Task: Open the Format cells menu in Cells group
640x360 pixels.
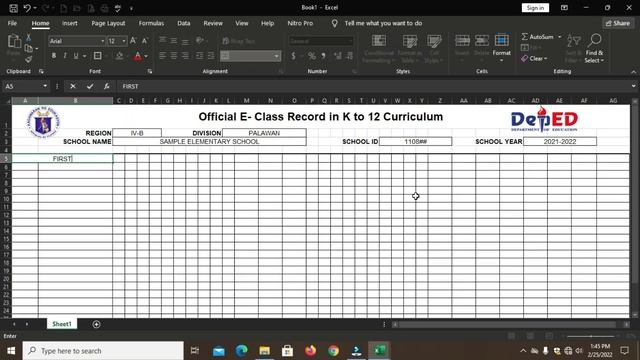Action: 502,48
